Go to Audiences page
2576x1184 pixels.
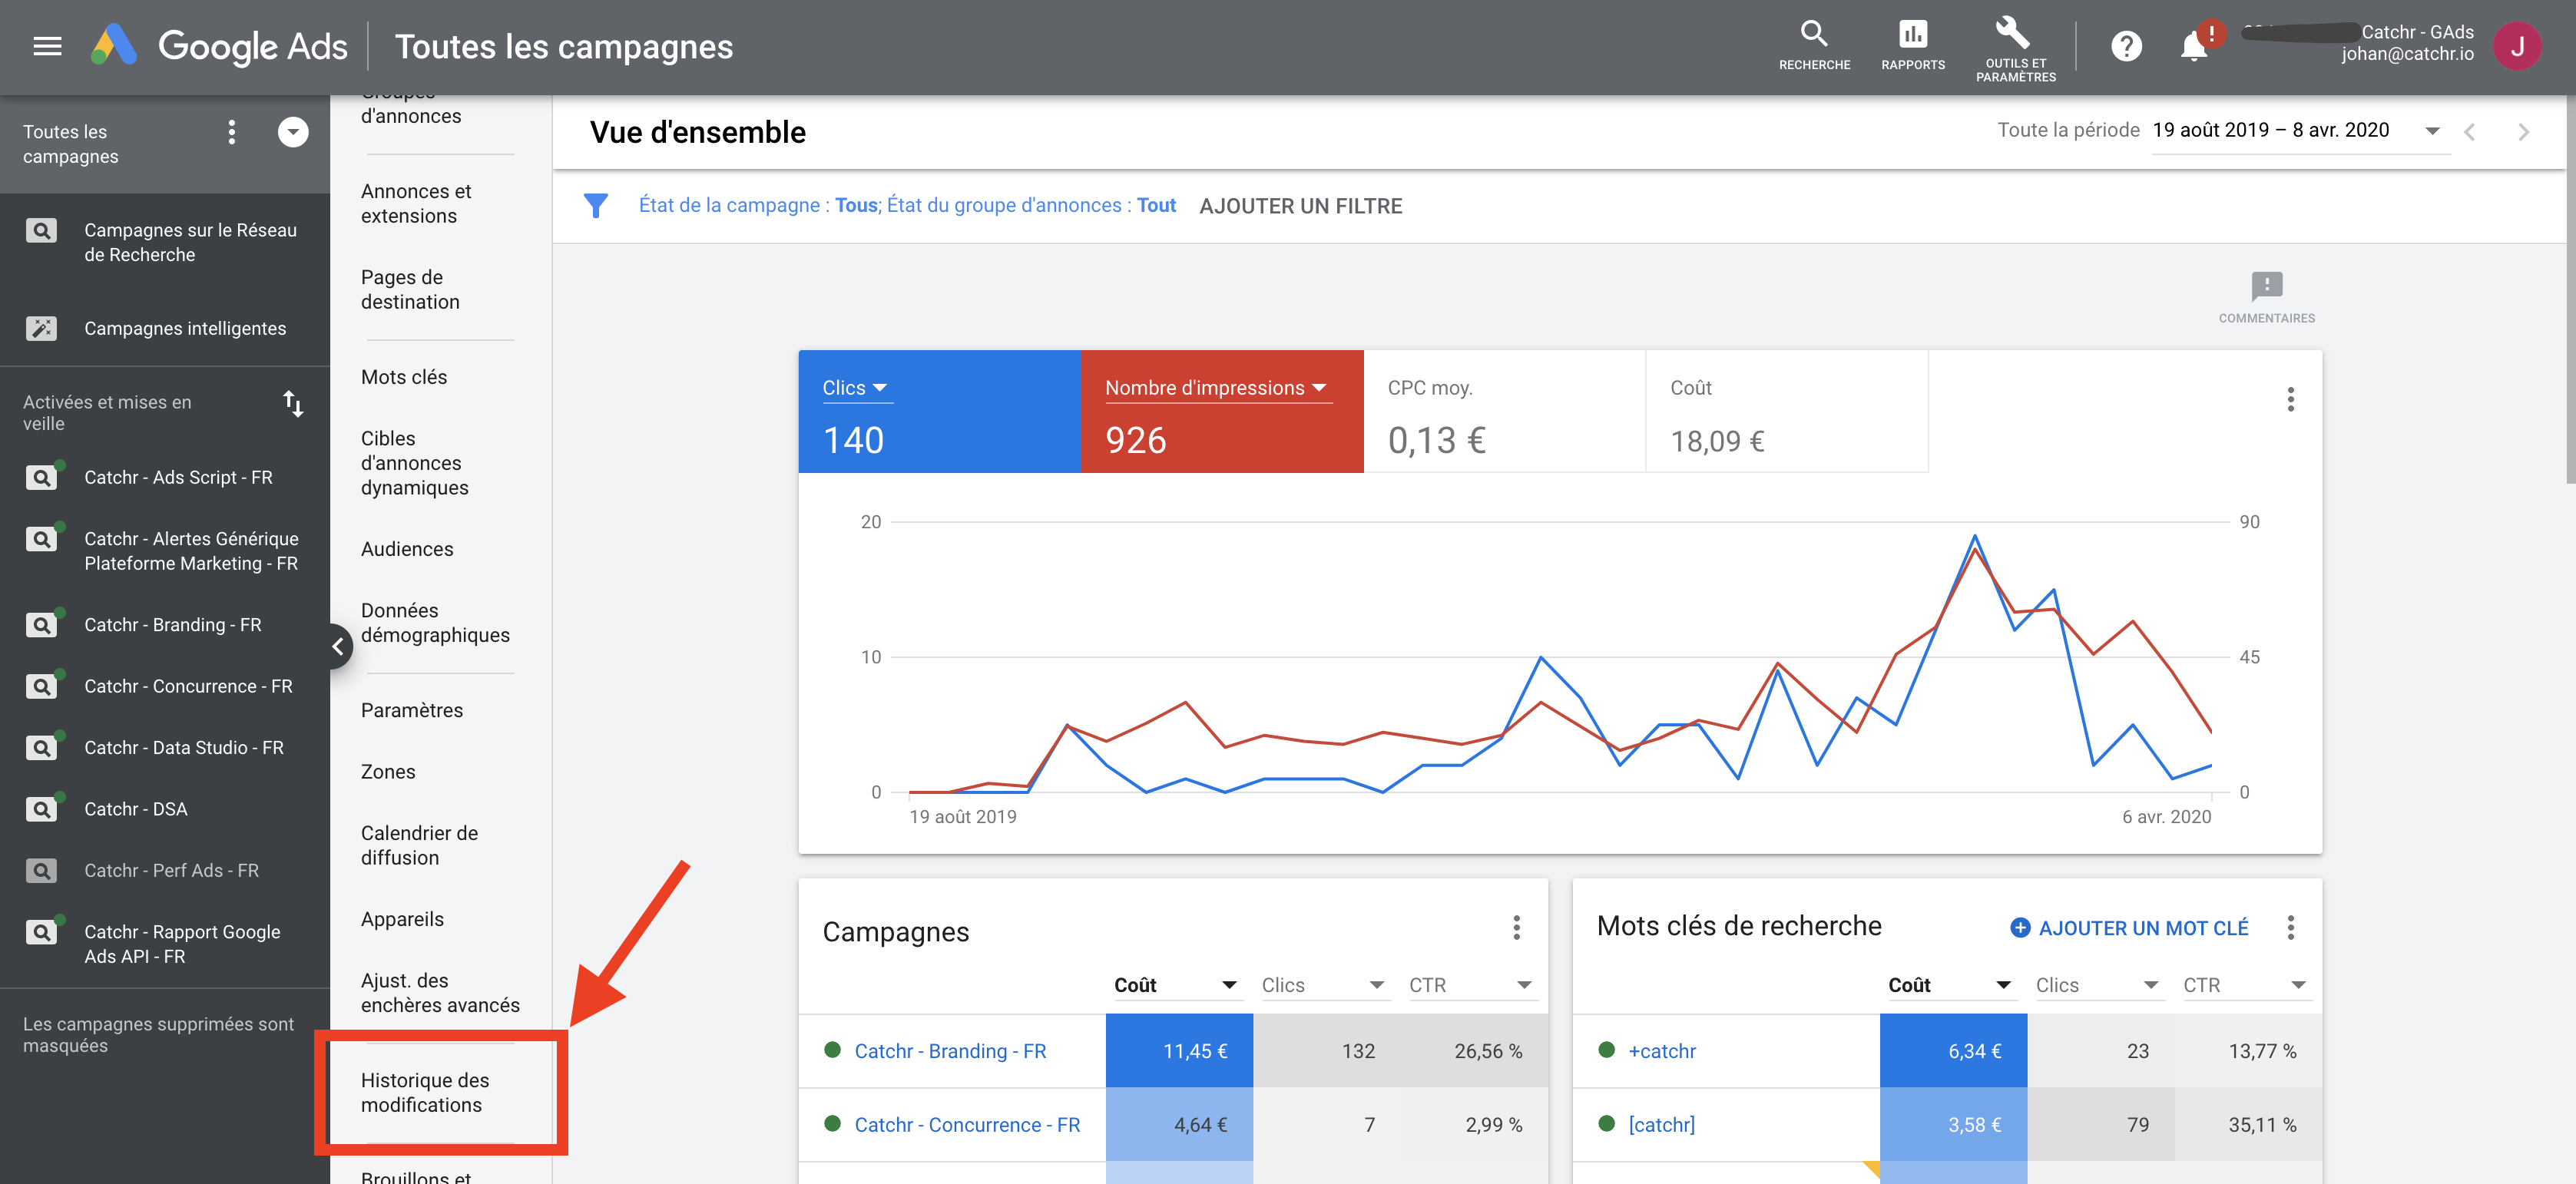point(407,549)
